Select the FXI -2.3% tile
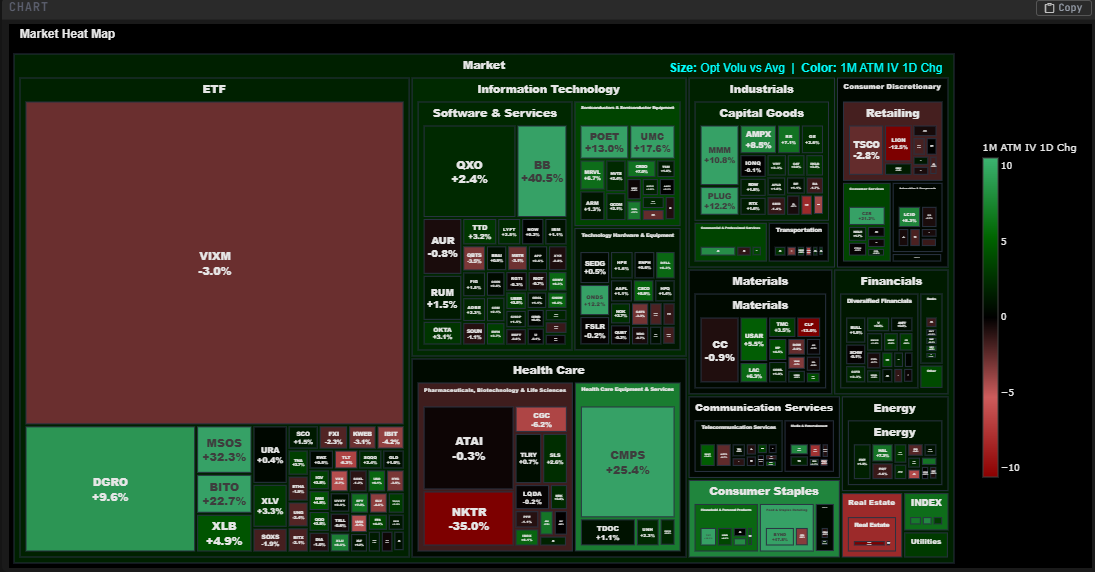 coord(334,437)
